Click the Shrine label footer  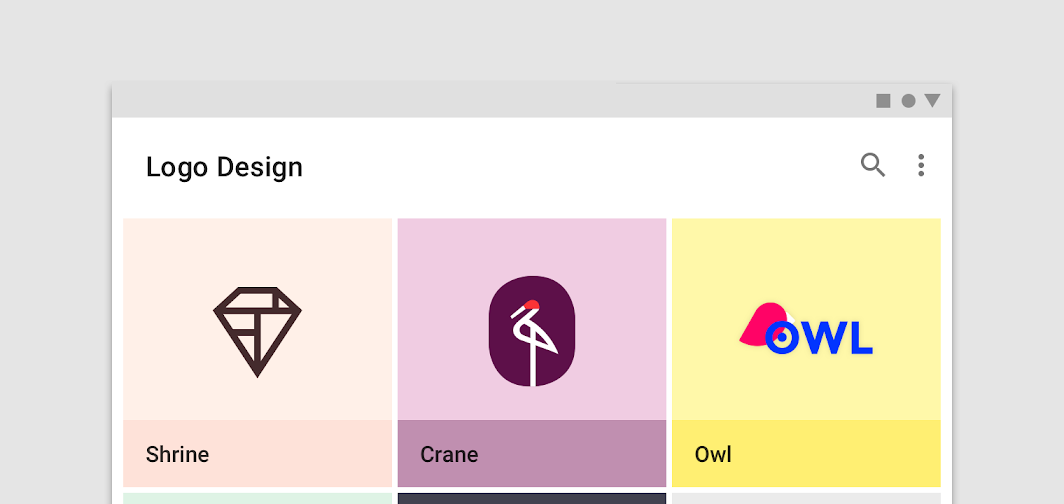coord(258,453)
